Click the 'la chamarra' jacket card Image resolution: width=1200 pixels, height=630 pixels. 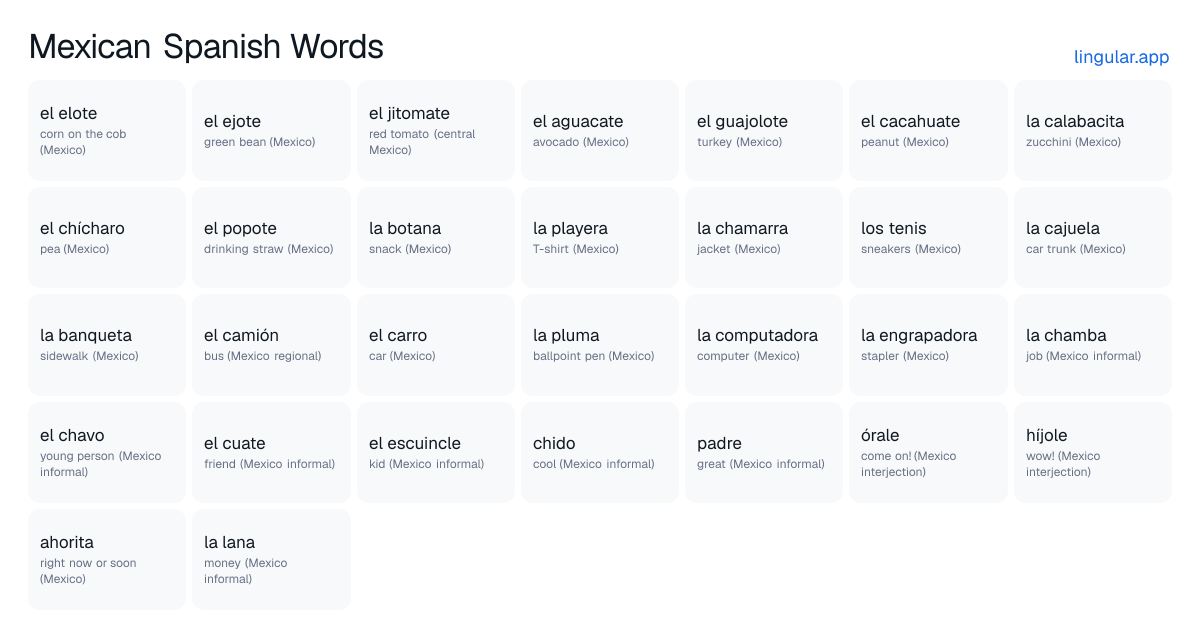(764, 238)
